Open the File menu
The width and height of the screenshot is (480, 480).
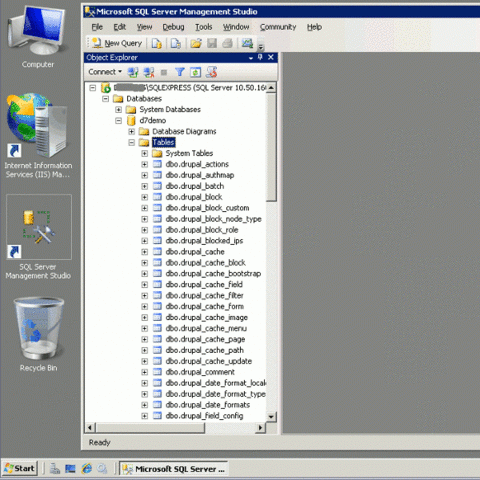coord(97,27)
